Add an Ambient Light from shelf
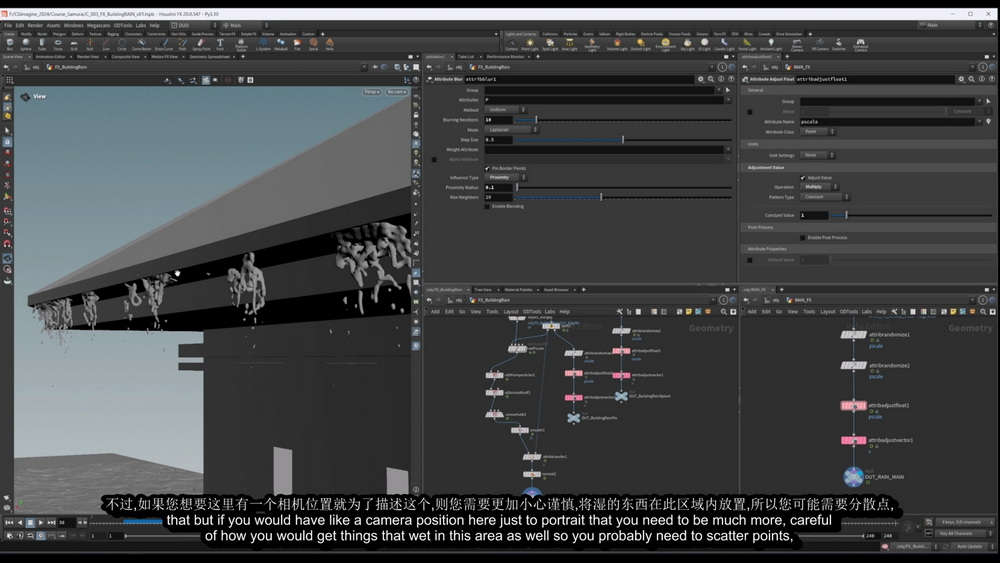 pyautogui.click(x=770, y=44)
